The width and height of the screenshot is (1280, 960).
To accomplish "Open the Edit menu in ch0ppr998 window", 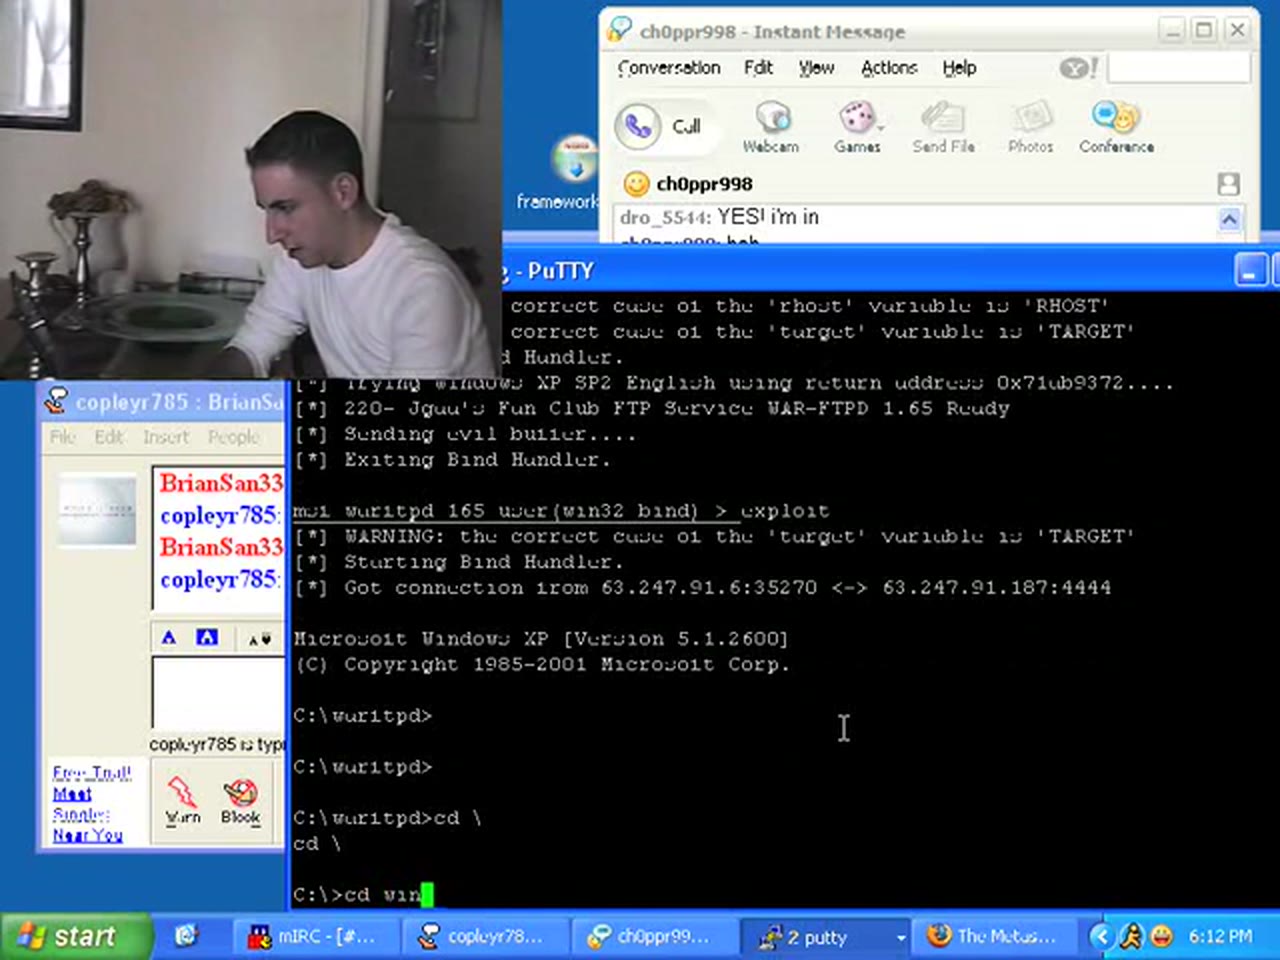I will 758,68.
